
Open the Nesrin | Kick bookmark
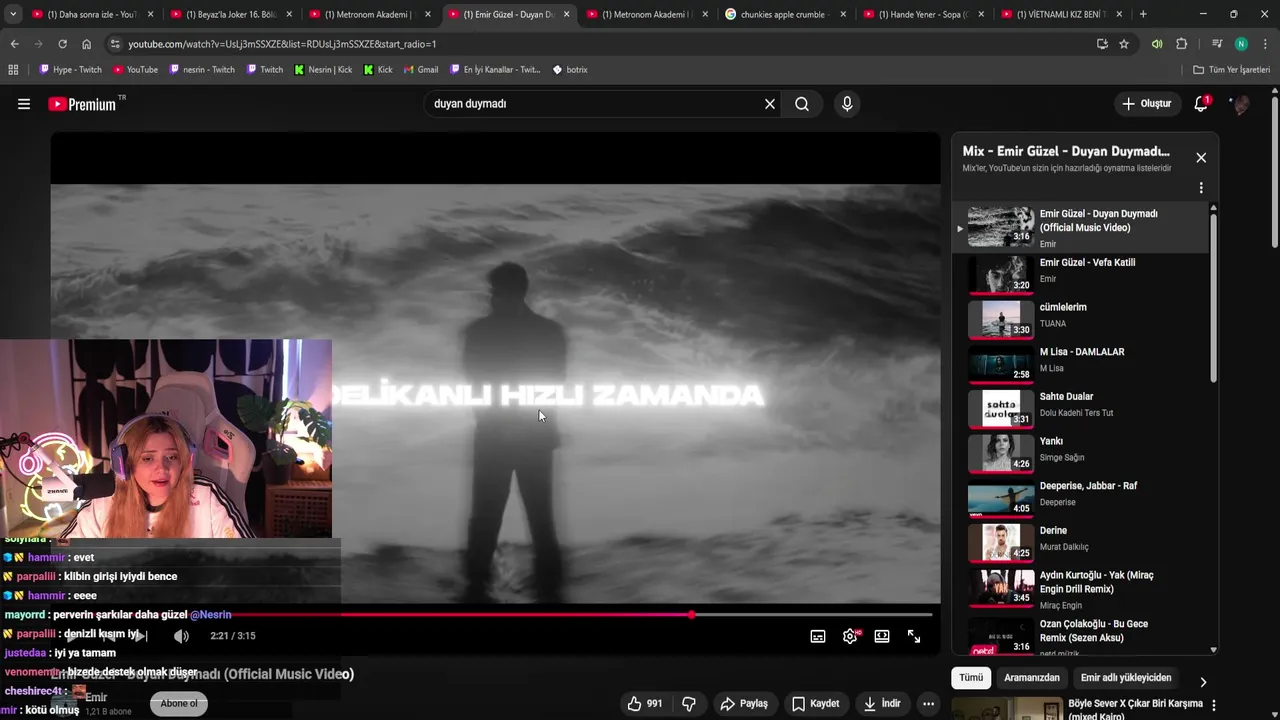pos(323,70)
